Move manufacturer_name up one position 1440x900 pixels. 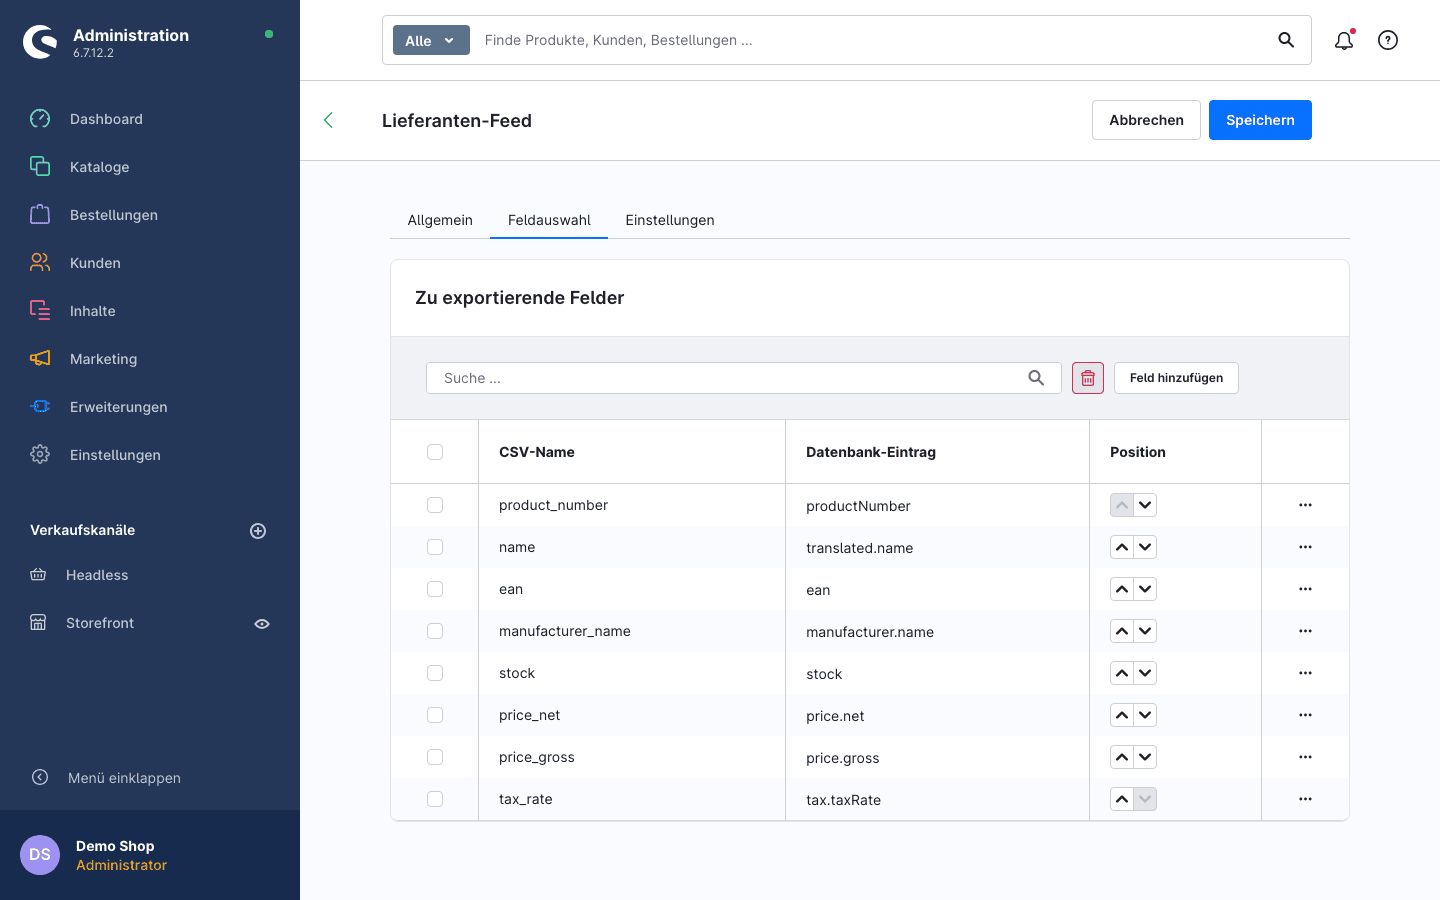[x=1122, y=631]
